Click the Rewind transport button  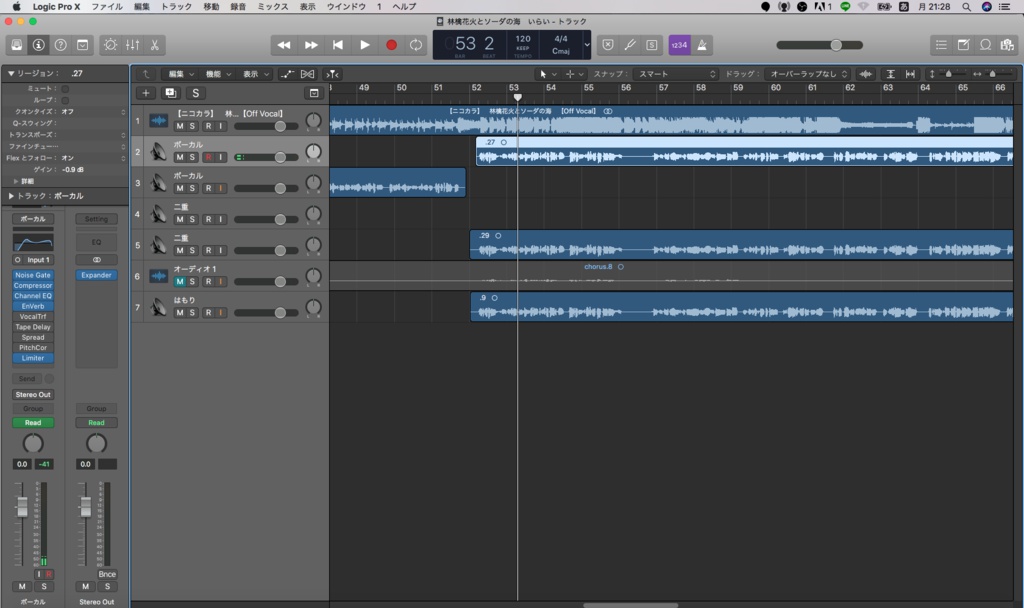283,45
